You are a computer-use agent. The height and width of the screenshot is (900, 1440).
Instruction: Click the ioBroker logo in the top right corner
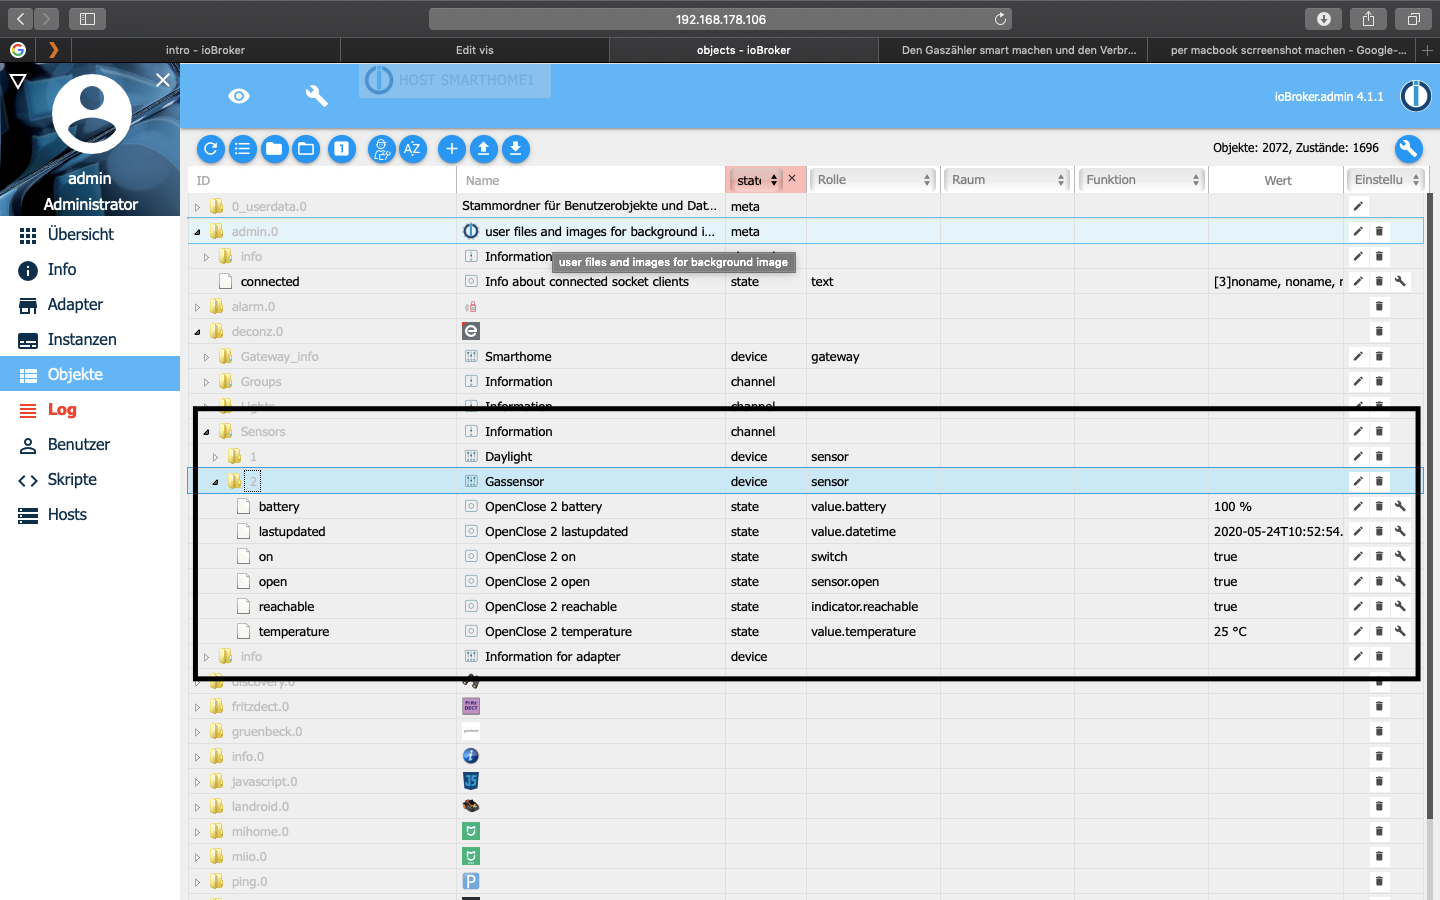tap(1415, 96)
